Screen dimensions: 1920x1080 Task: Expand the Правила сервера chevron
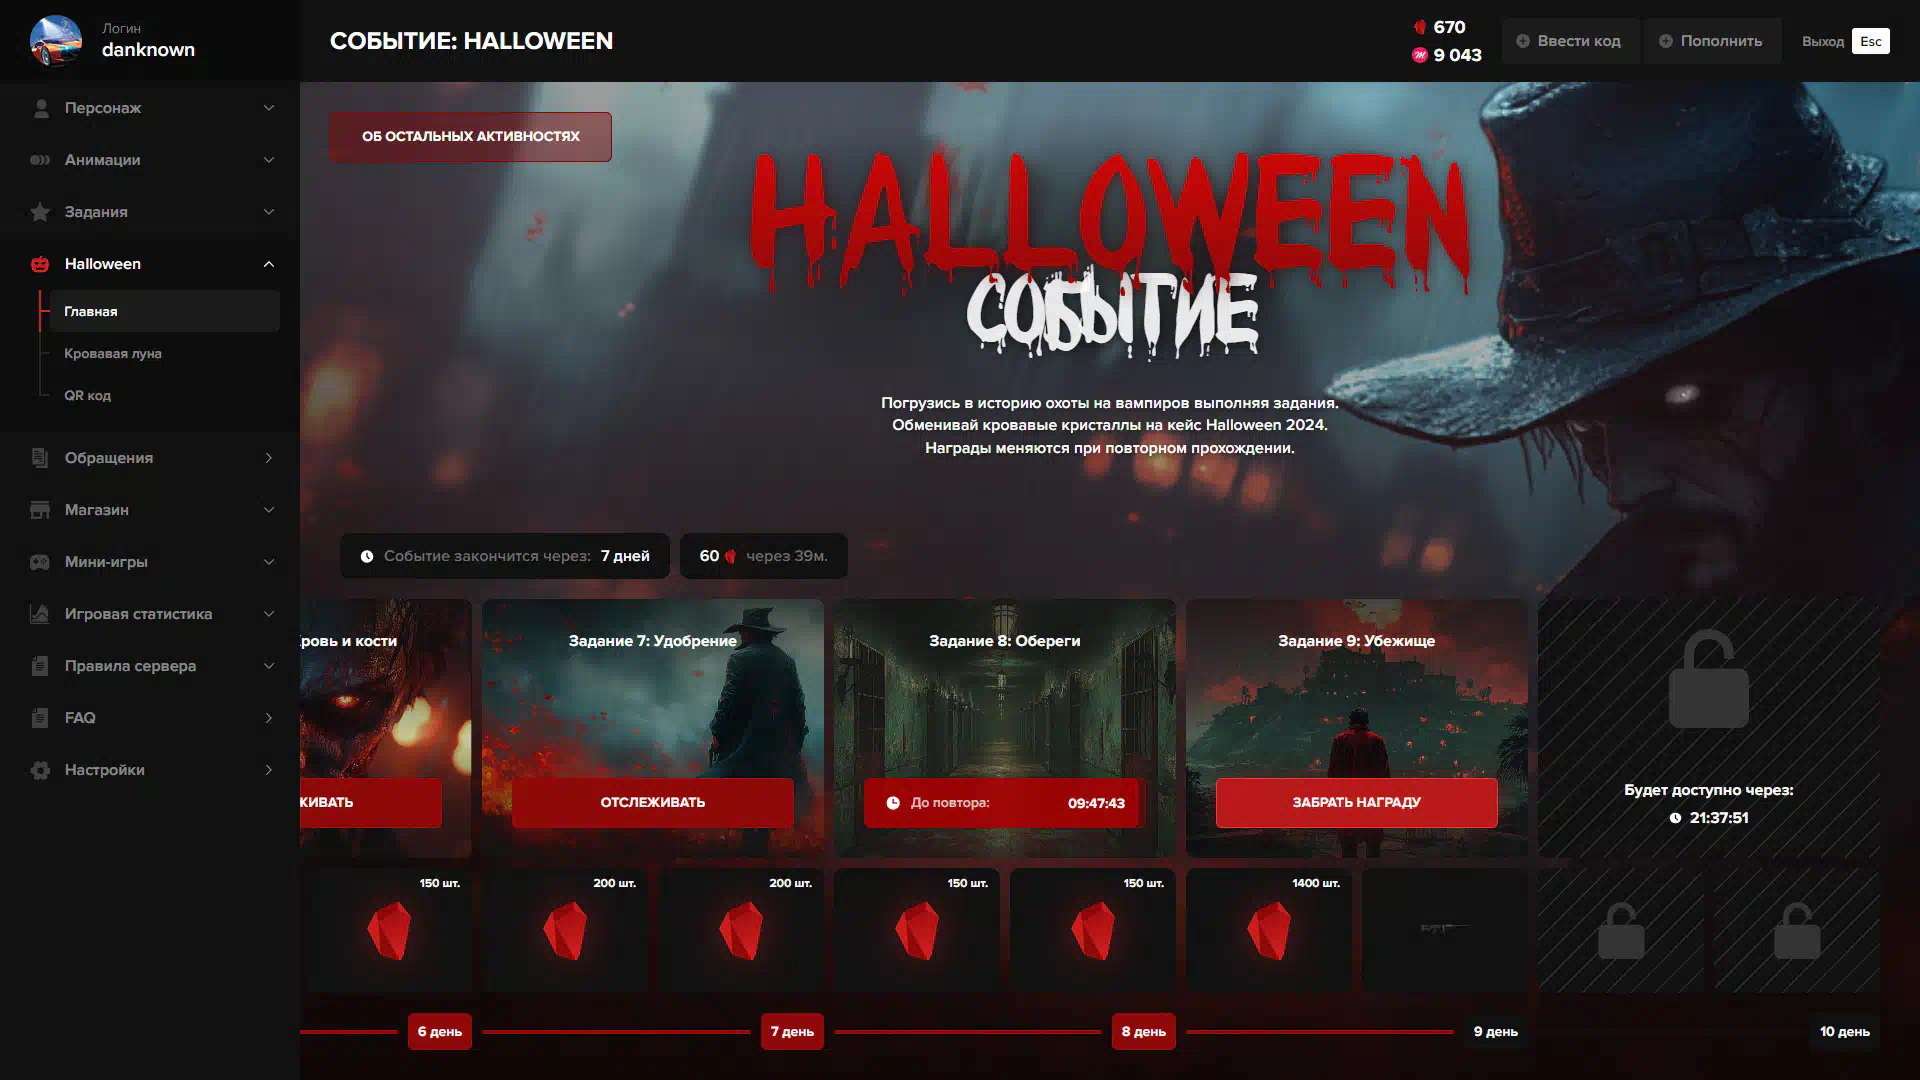[x=268, y=666]
